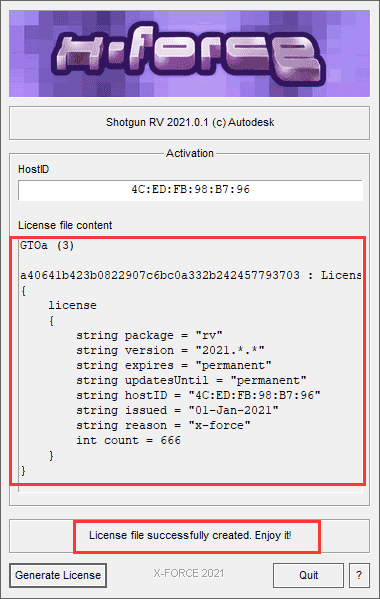The width and height of the screenshot is (380, 599).
Task: Click the updatesUntil line in the license
Action: pyautogui.click(x=191, y=380)
